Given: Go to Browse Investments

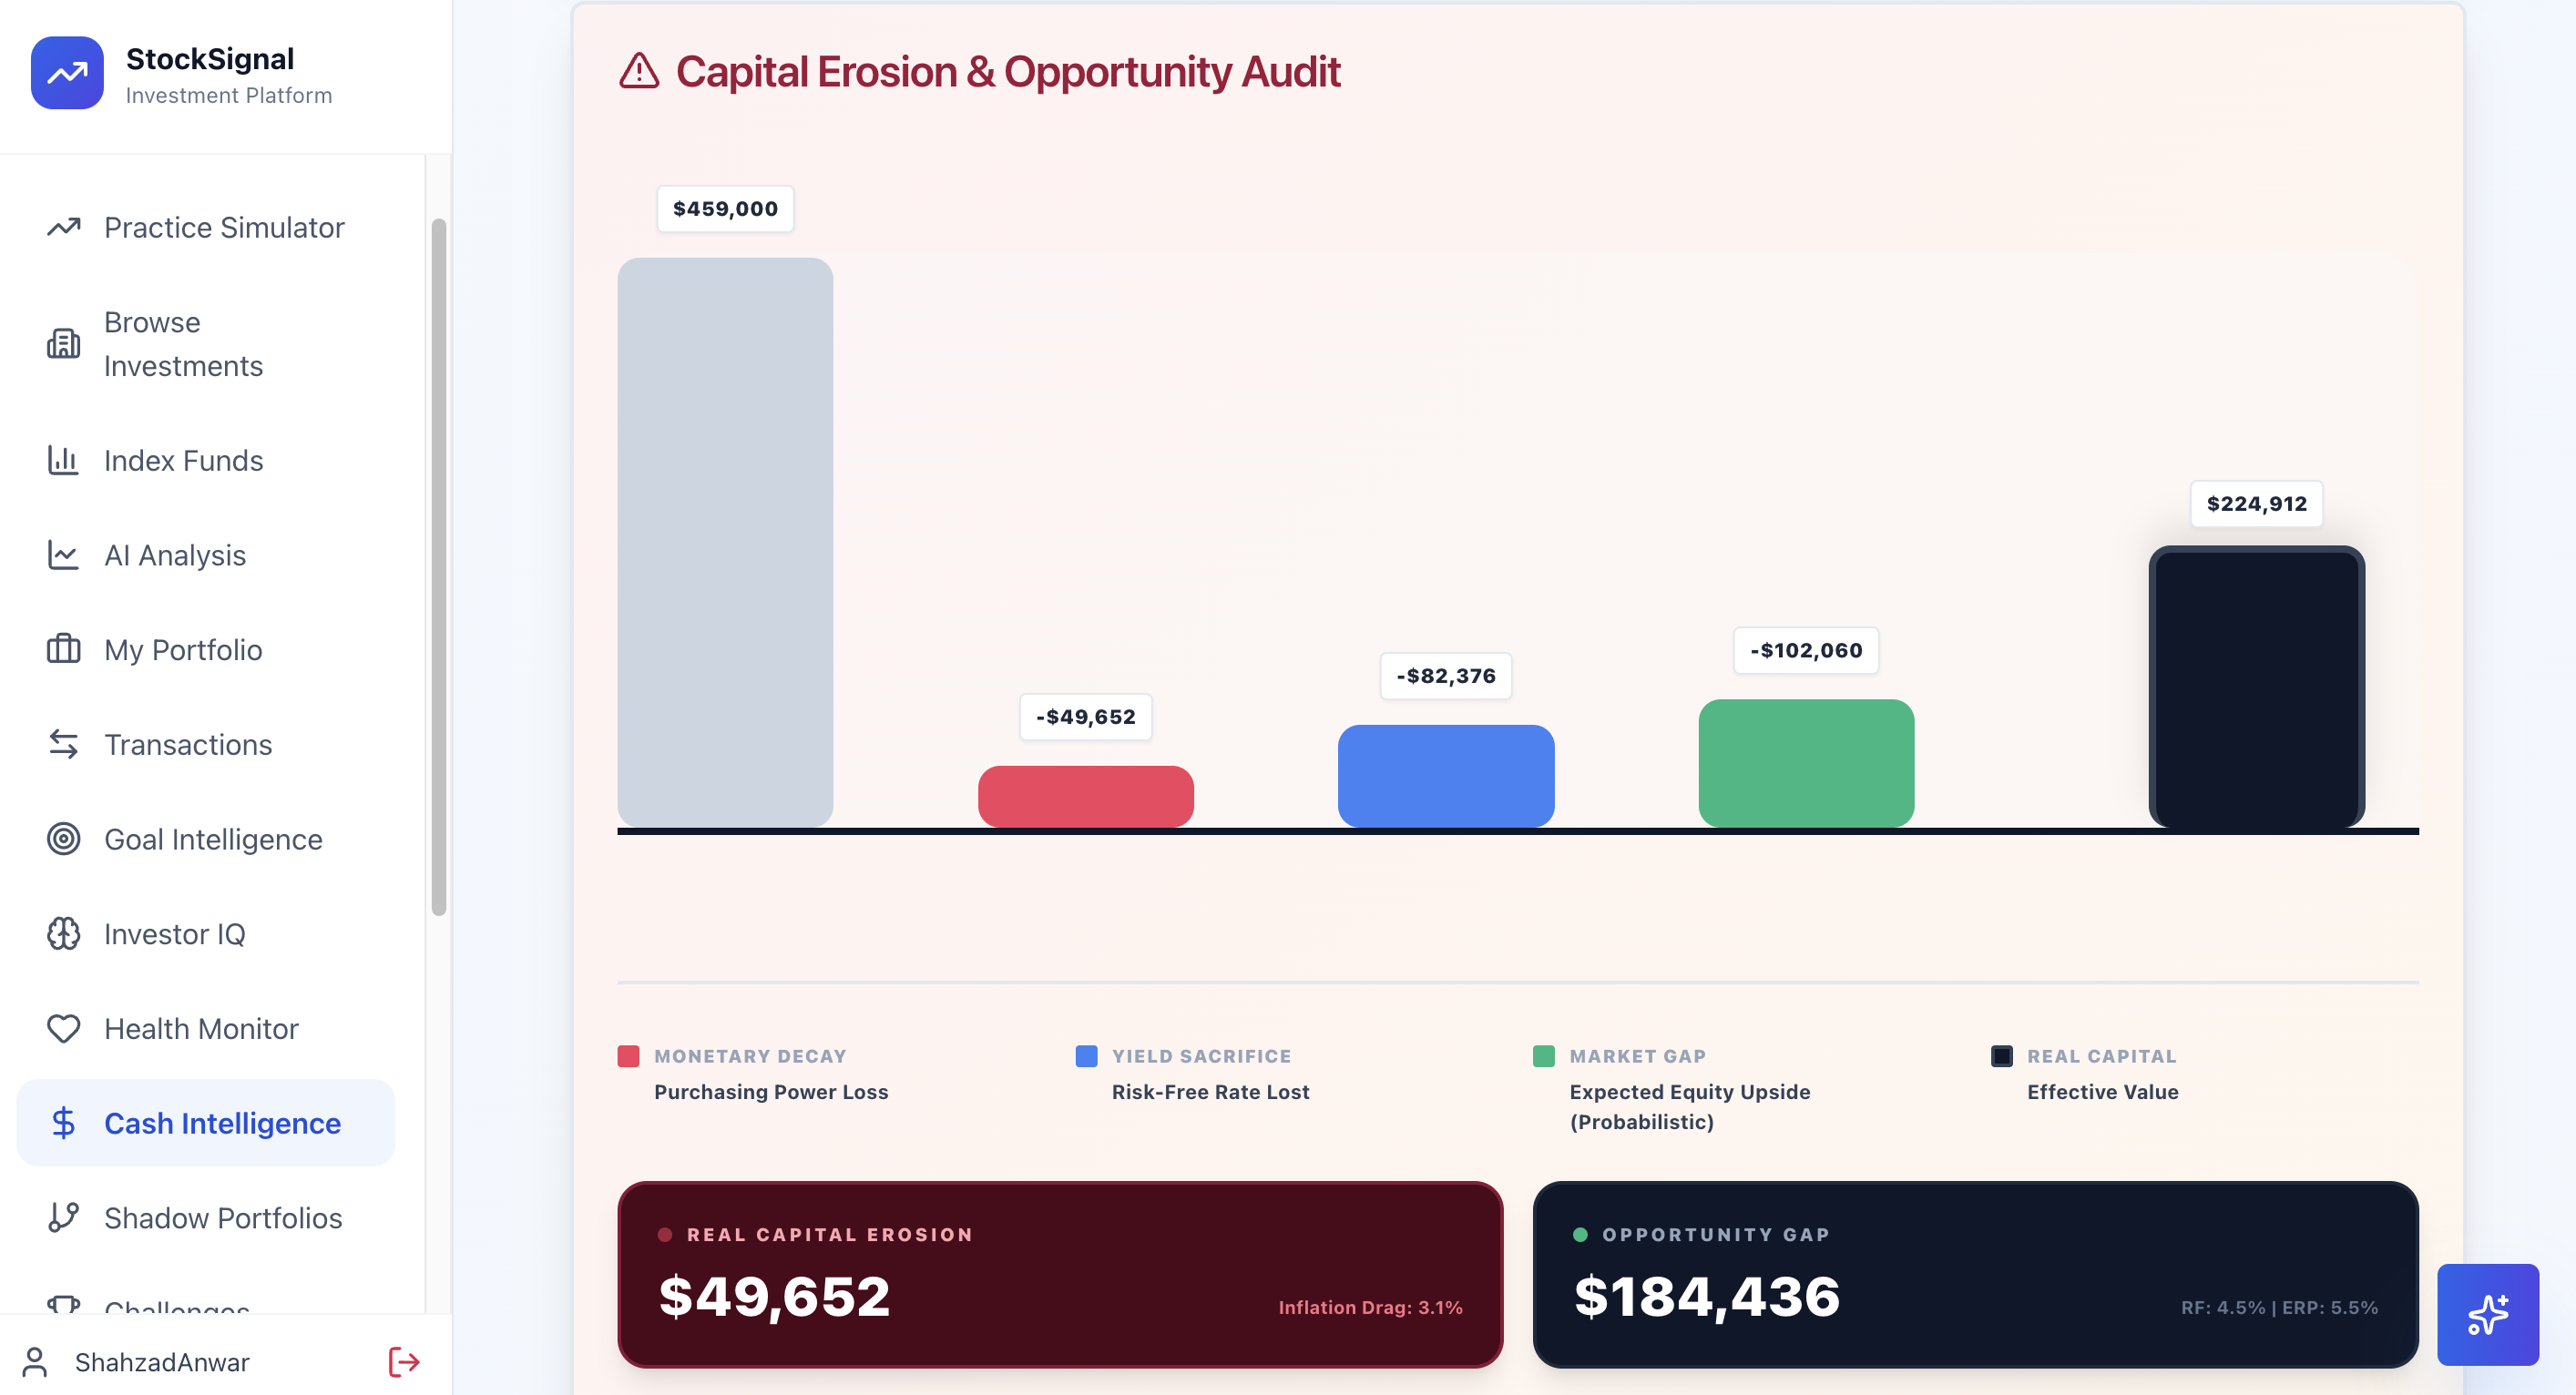Looking at the screenshot, I should pos(205,344).
